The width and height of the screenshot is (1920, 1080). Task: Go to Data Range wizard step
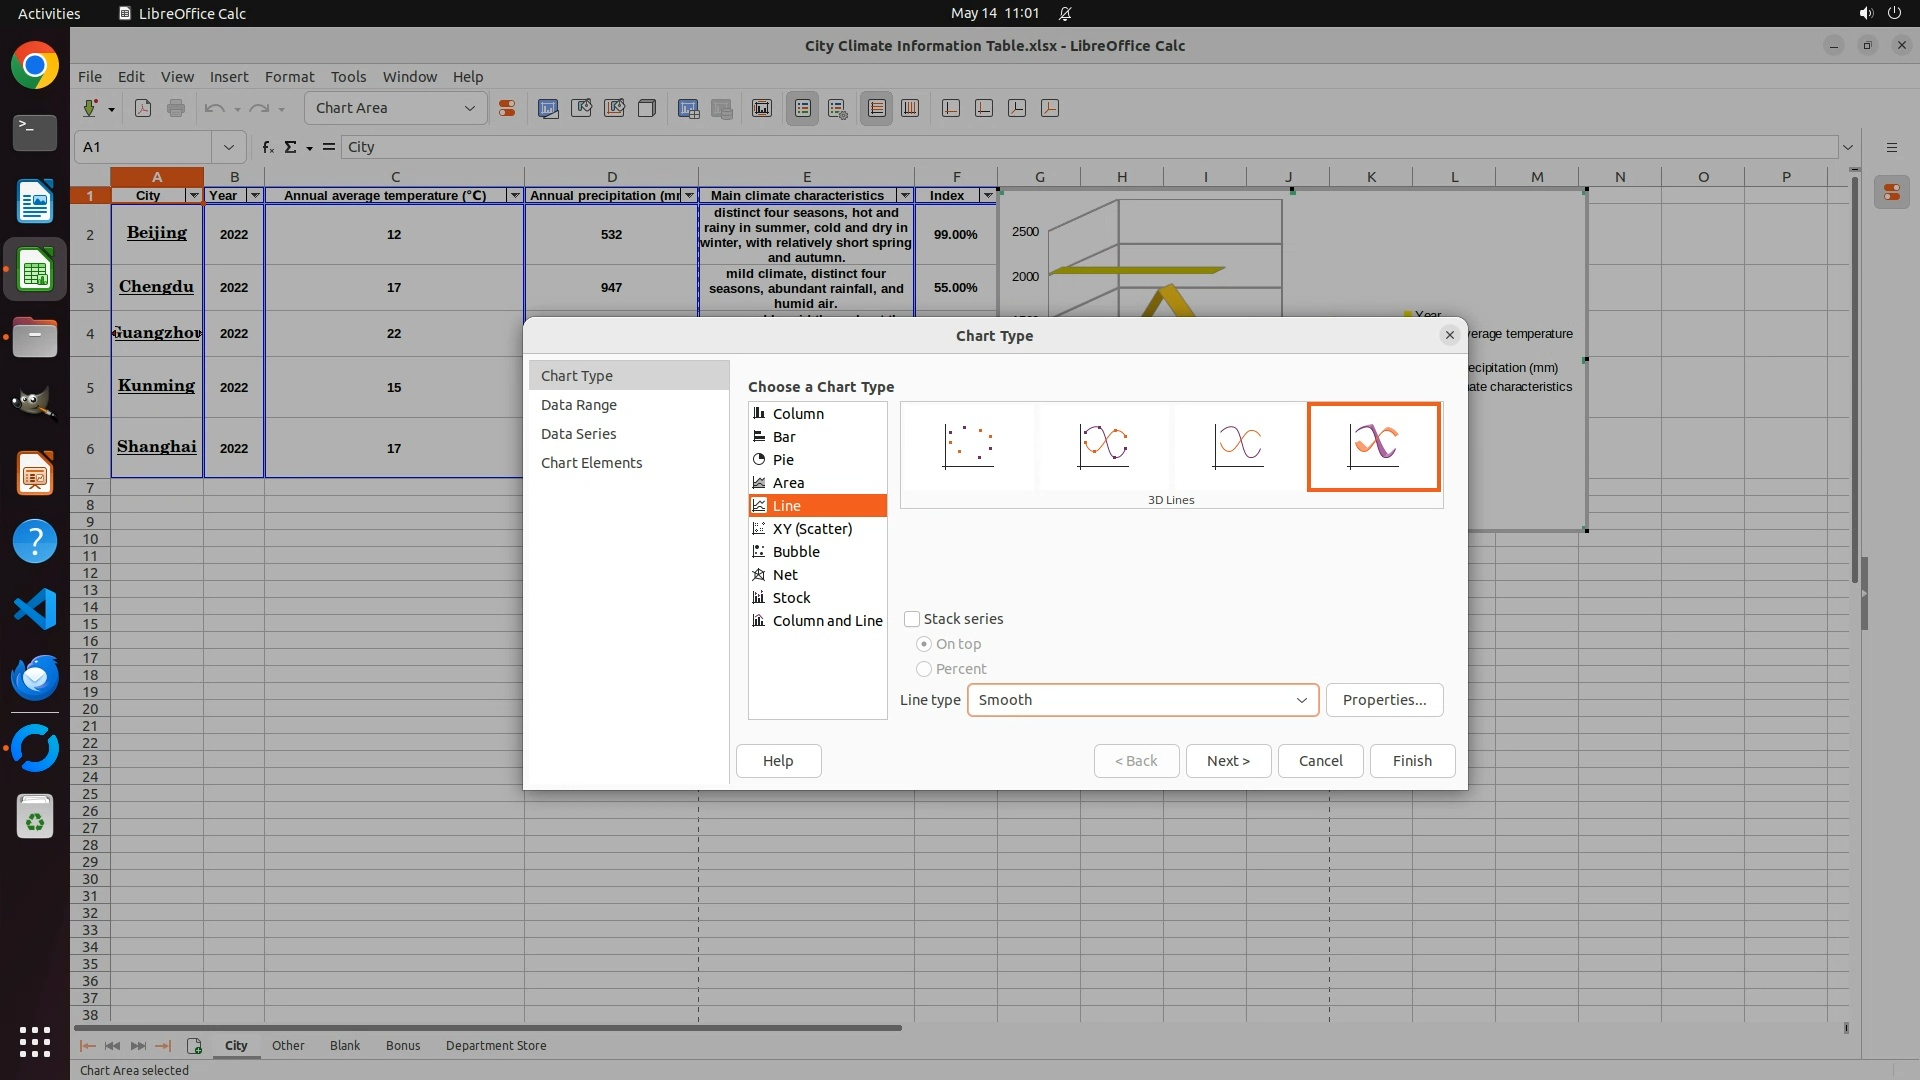point(579,405)
